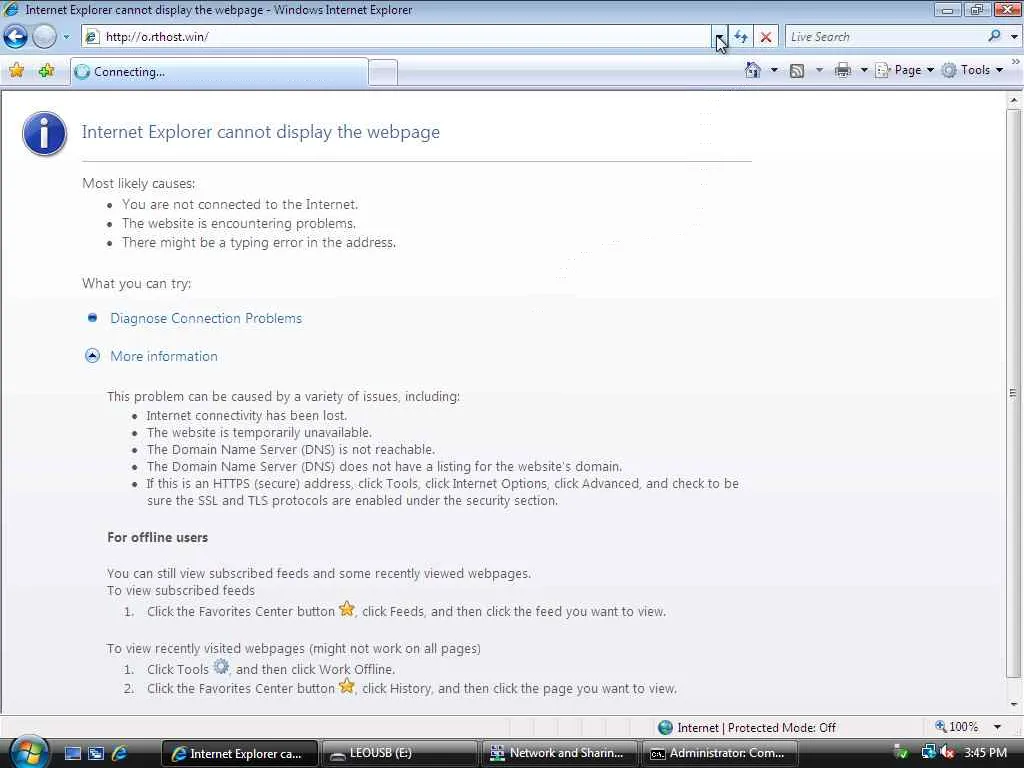Click the safely remove hardware tray icon
This screenshot has width=1024, height=768.
coord(901,753)
